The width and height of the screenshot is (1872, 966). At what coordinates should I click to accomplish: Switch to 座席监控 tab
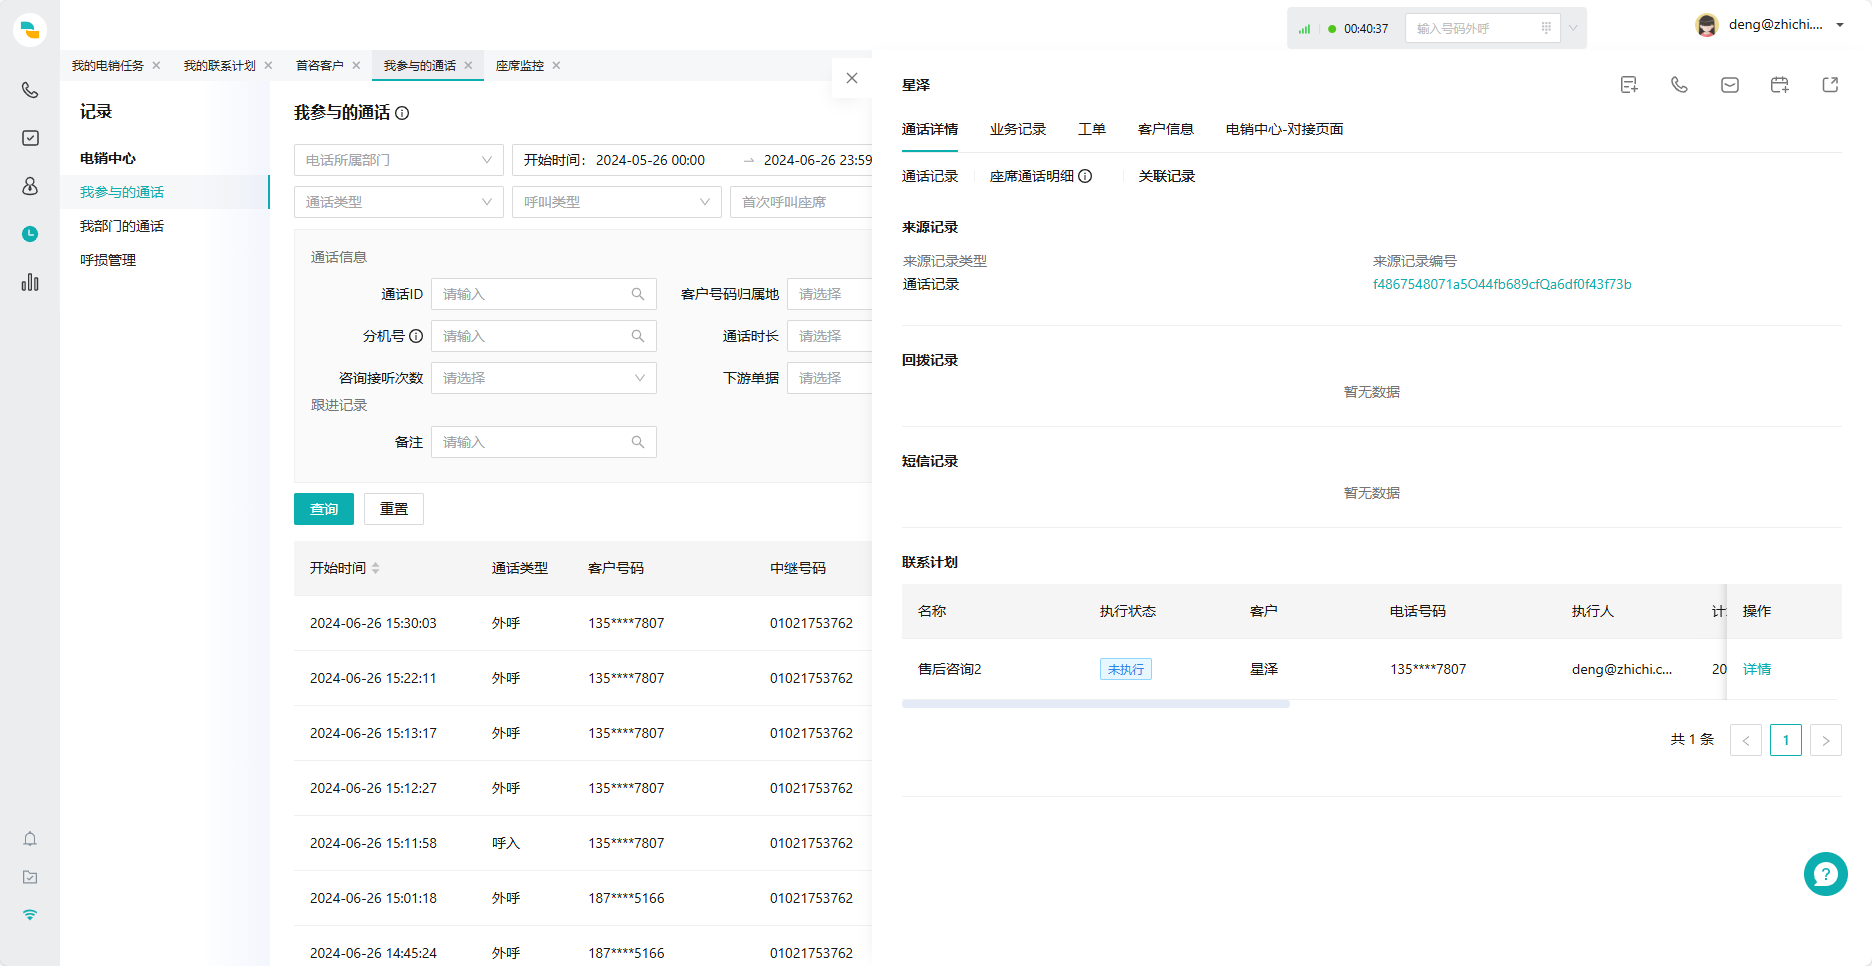tap(520, 66)
